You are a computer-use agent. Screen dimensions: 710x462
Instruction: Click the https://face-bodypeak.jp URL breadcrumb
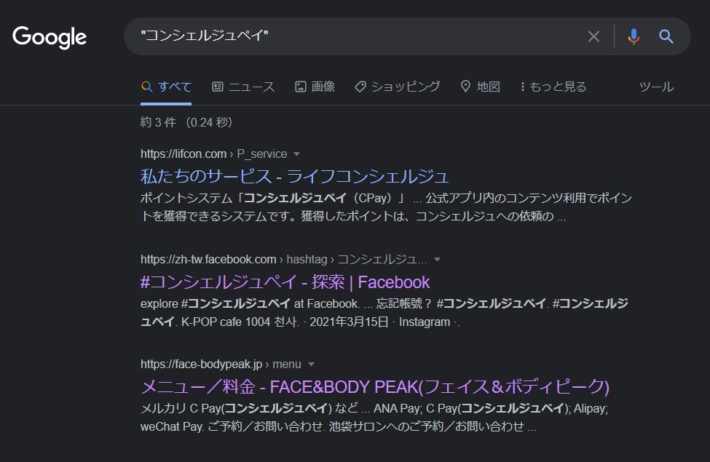pyautogui.click(x=221, y=364)
